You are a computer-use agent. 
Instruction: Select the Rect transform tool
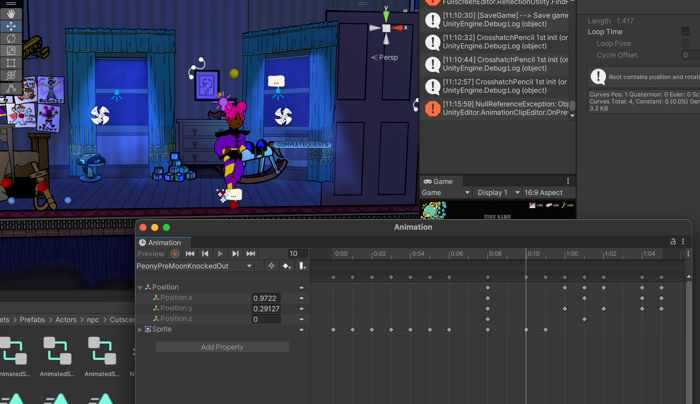(11, 62)
